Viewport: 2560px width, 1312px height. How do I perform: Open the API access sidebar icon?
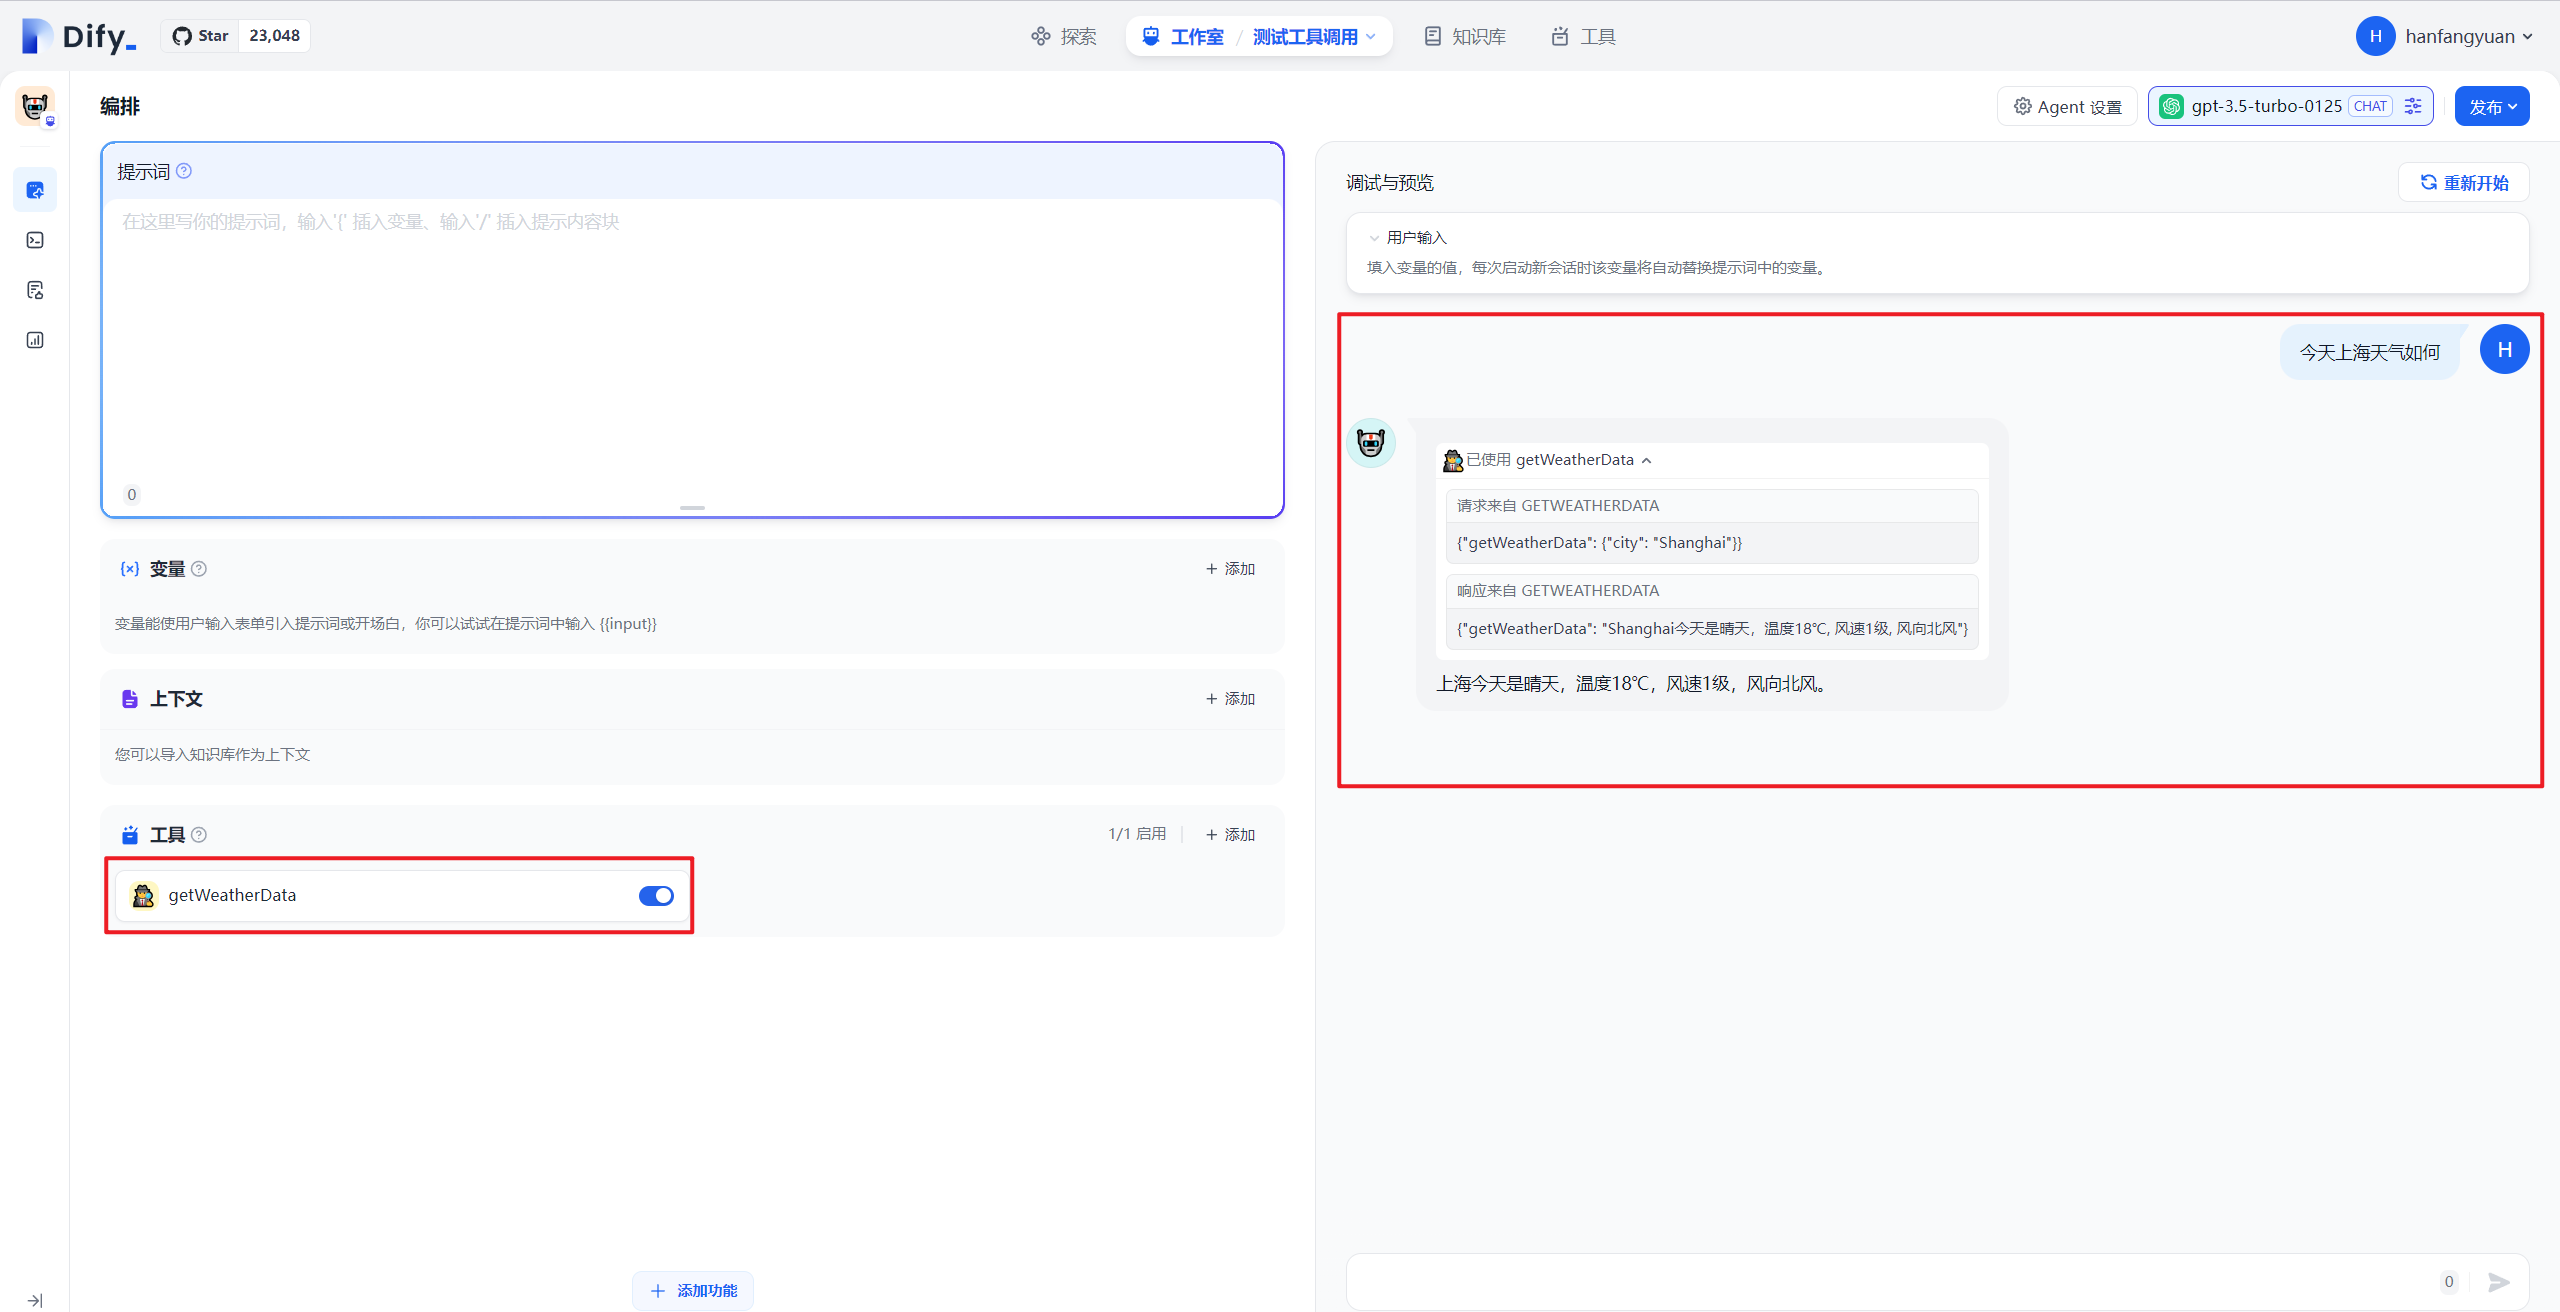click(x=35, y=240)
